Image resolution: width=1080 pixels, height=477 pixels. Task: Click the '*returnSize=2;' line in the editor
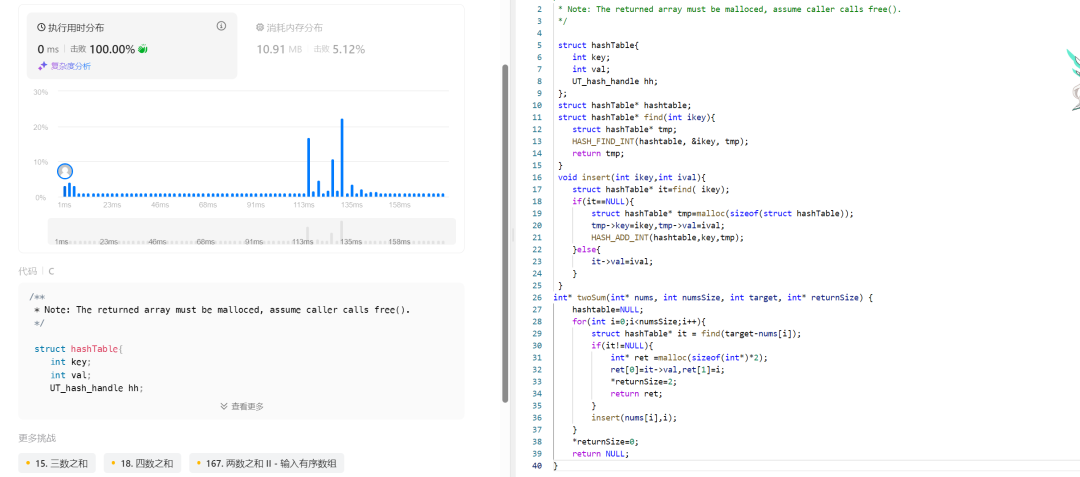(645, 382)
